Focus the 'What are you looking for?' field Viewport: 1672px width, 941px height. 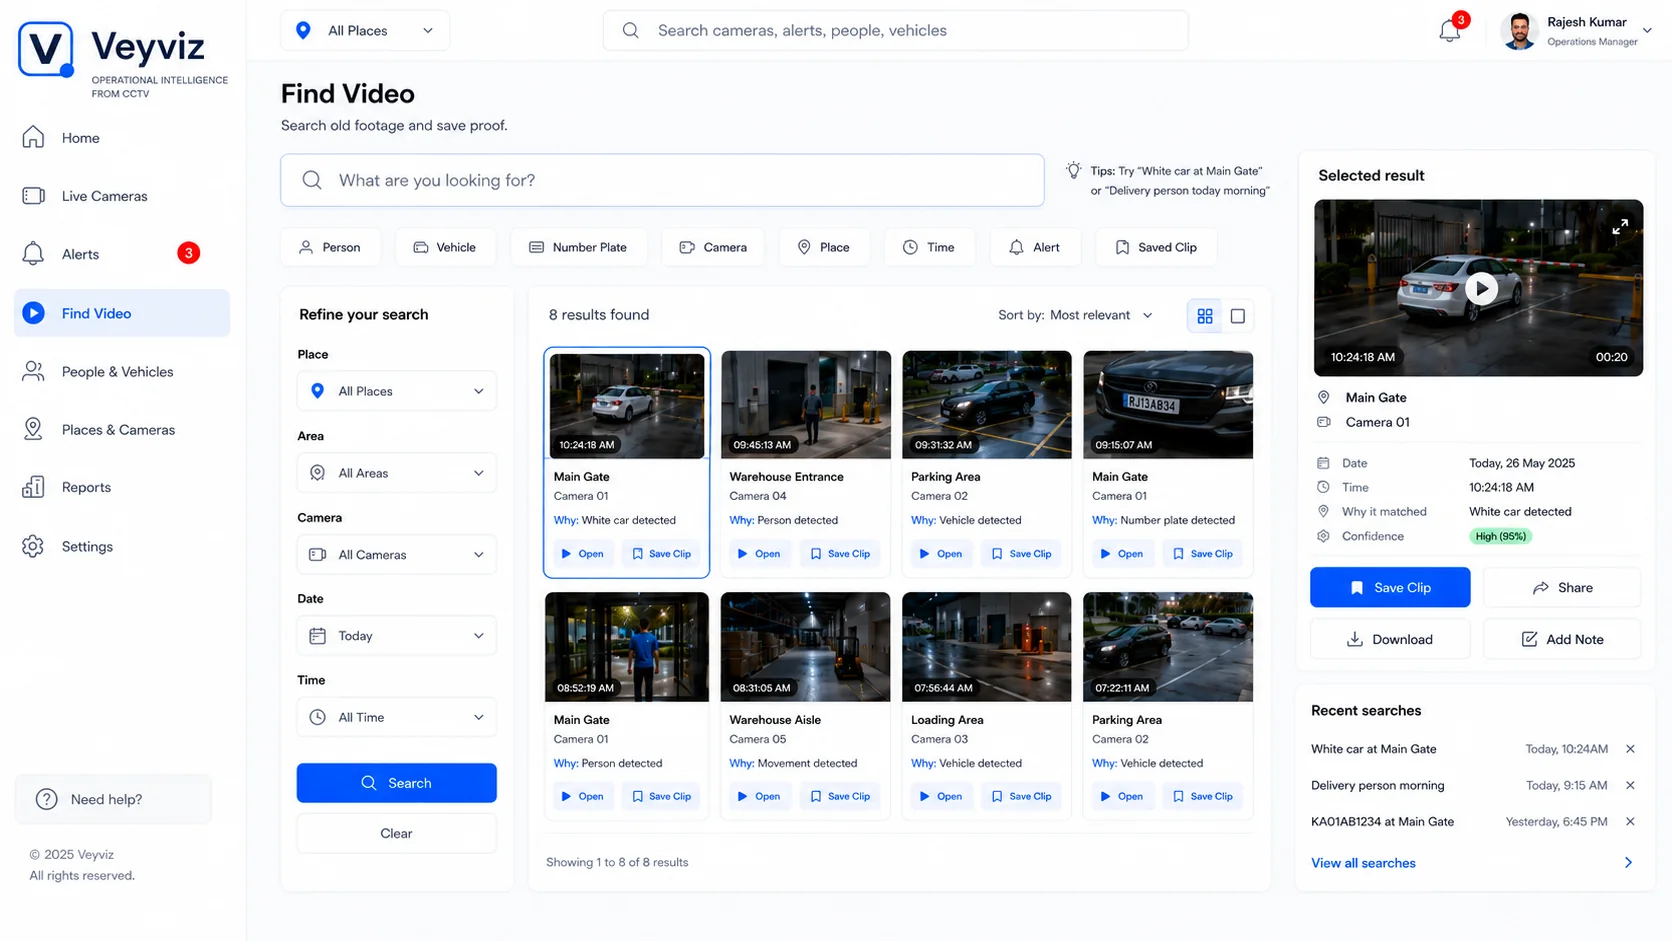click(662, 180)
